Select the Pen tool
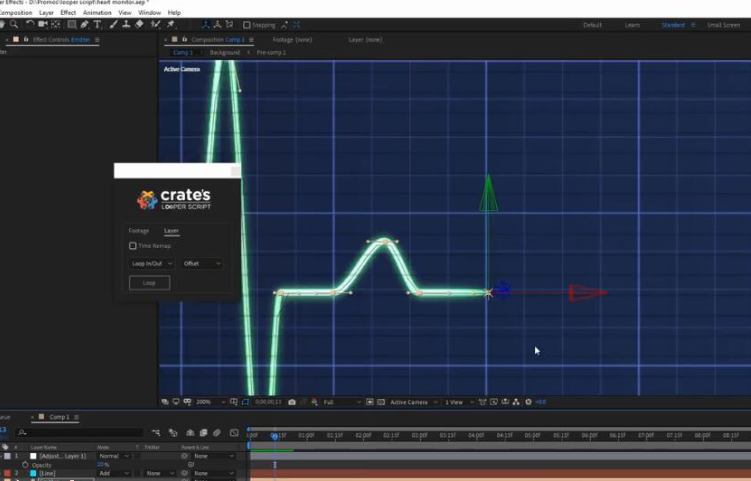 point(83,25)
